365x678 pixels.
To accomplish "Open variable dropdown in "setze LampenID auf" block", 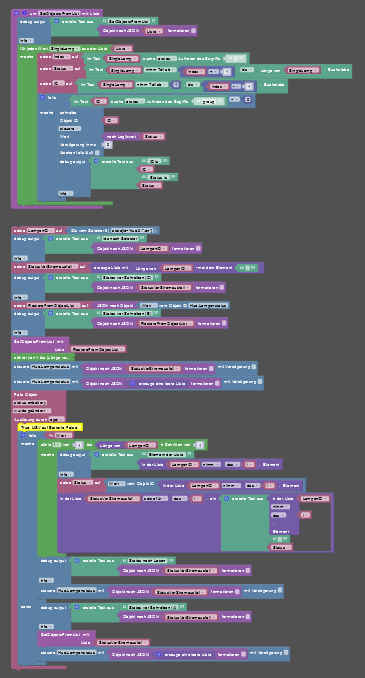I will (40, 230).
